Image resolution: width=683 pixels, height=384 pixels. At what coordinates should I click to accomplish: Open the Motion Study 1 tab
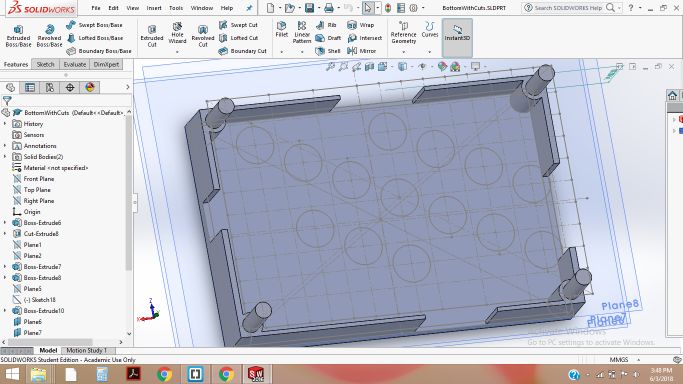86,350
